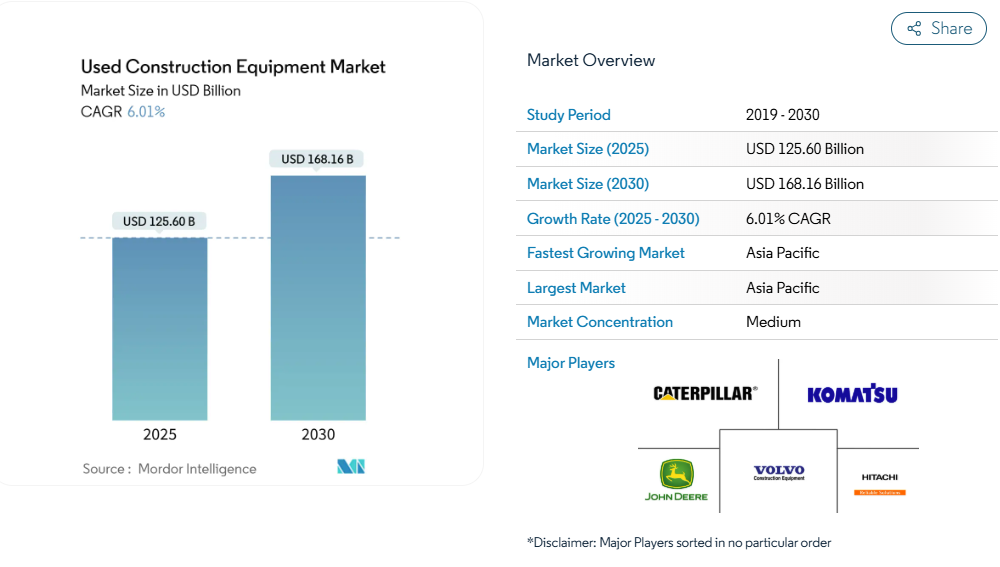Click the 2025 bar in chart
The width and height of the screenshot is (1000, 567).
tap(160, 328)
